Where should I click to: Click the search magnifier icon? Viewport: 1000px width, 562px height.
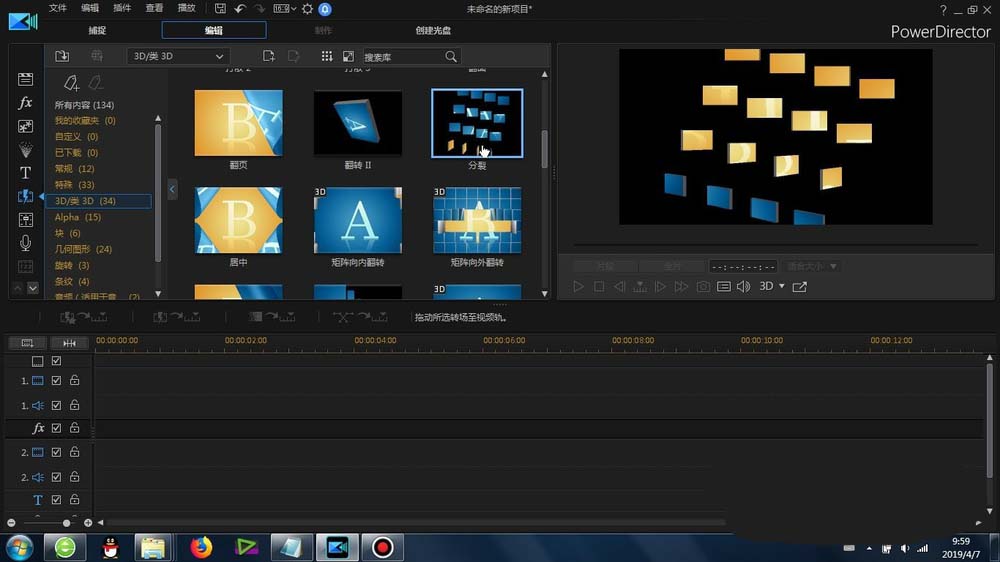tap(451, 57)
